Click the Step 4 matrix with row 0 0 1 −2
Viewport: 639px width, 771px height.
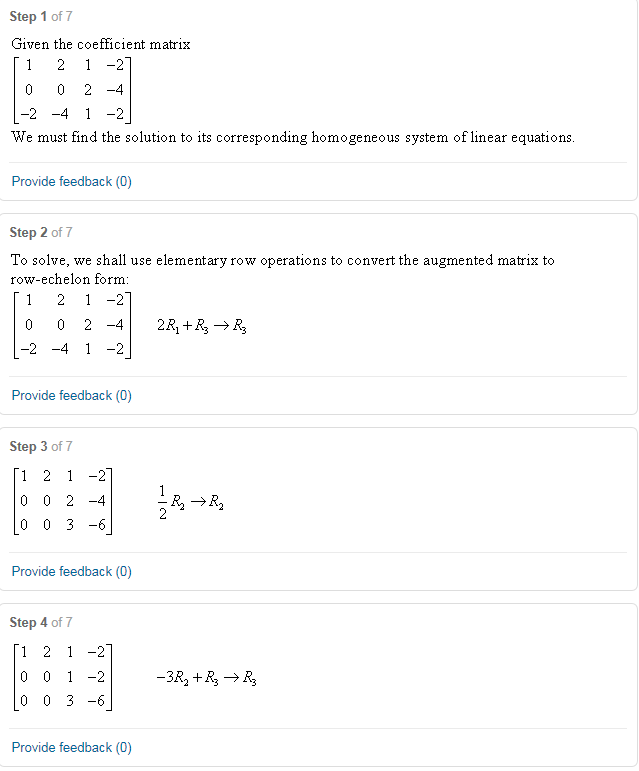point(64,677)
